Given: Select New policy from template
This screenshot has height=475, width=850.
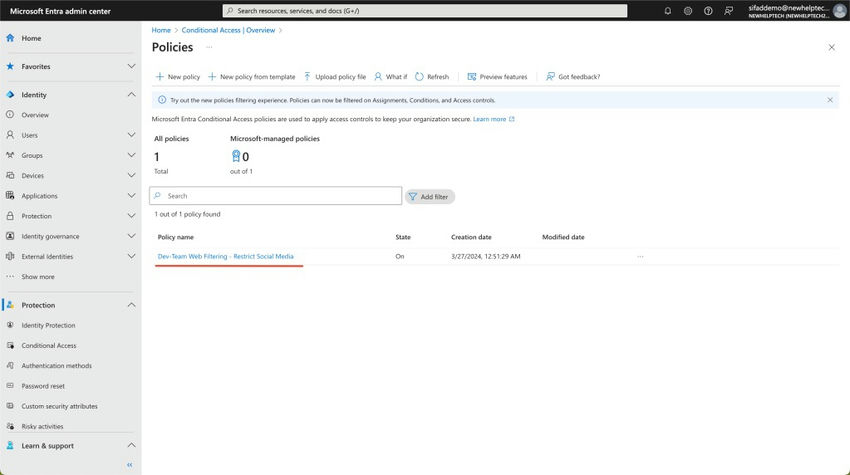Looking at the screenshot, I should click(x=252, y=77).
